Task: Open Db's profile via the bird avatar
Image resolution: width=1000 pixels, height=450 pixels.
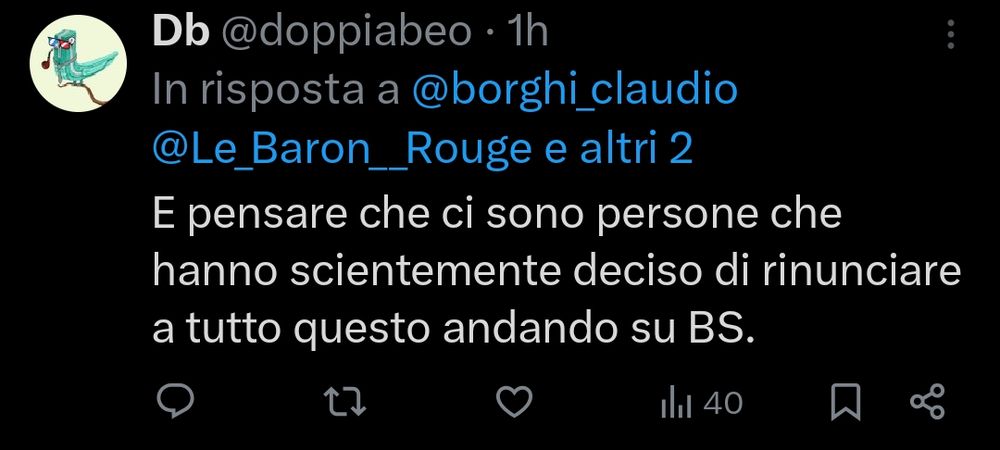Action: (78, 64)
